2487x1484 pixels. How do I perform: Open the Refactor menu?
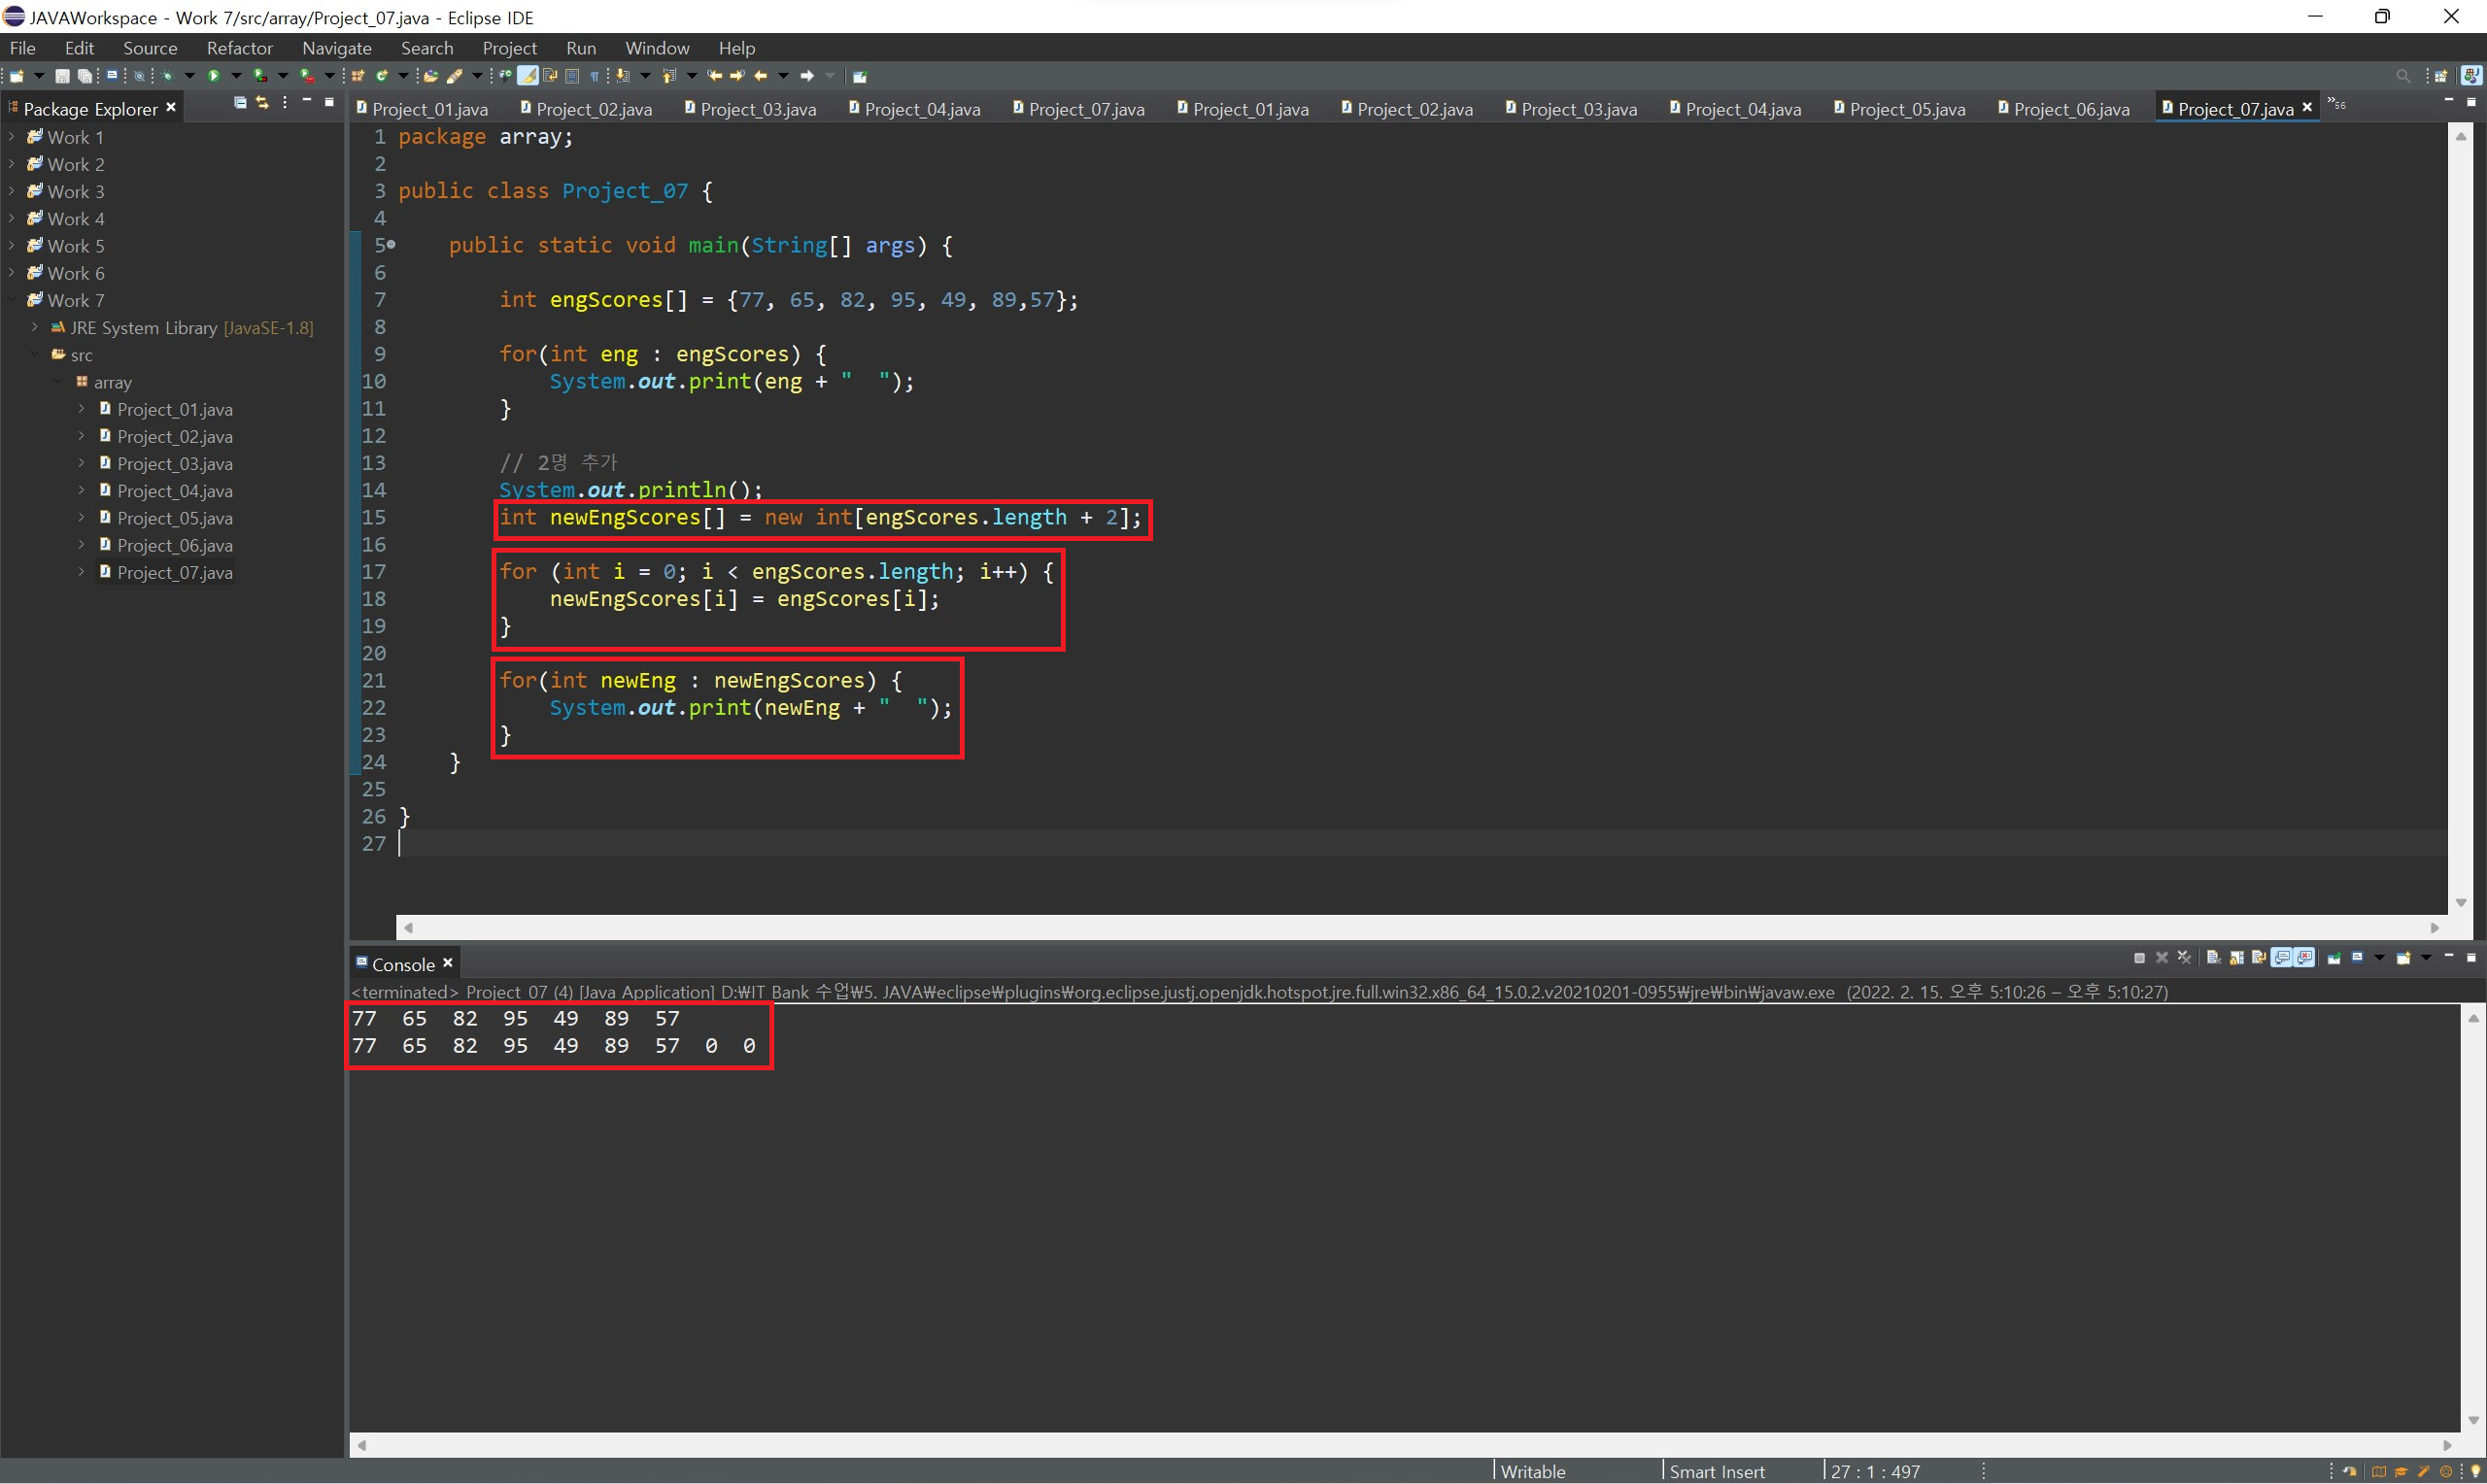pos(239,48)
